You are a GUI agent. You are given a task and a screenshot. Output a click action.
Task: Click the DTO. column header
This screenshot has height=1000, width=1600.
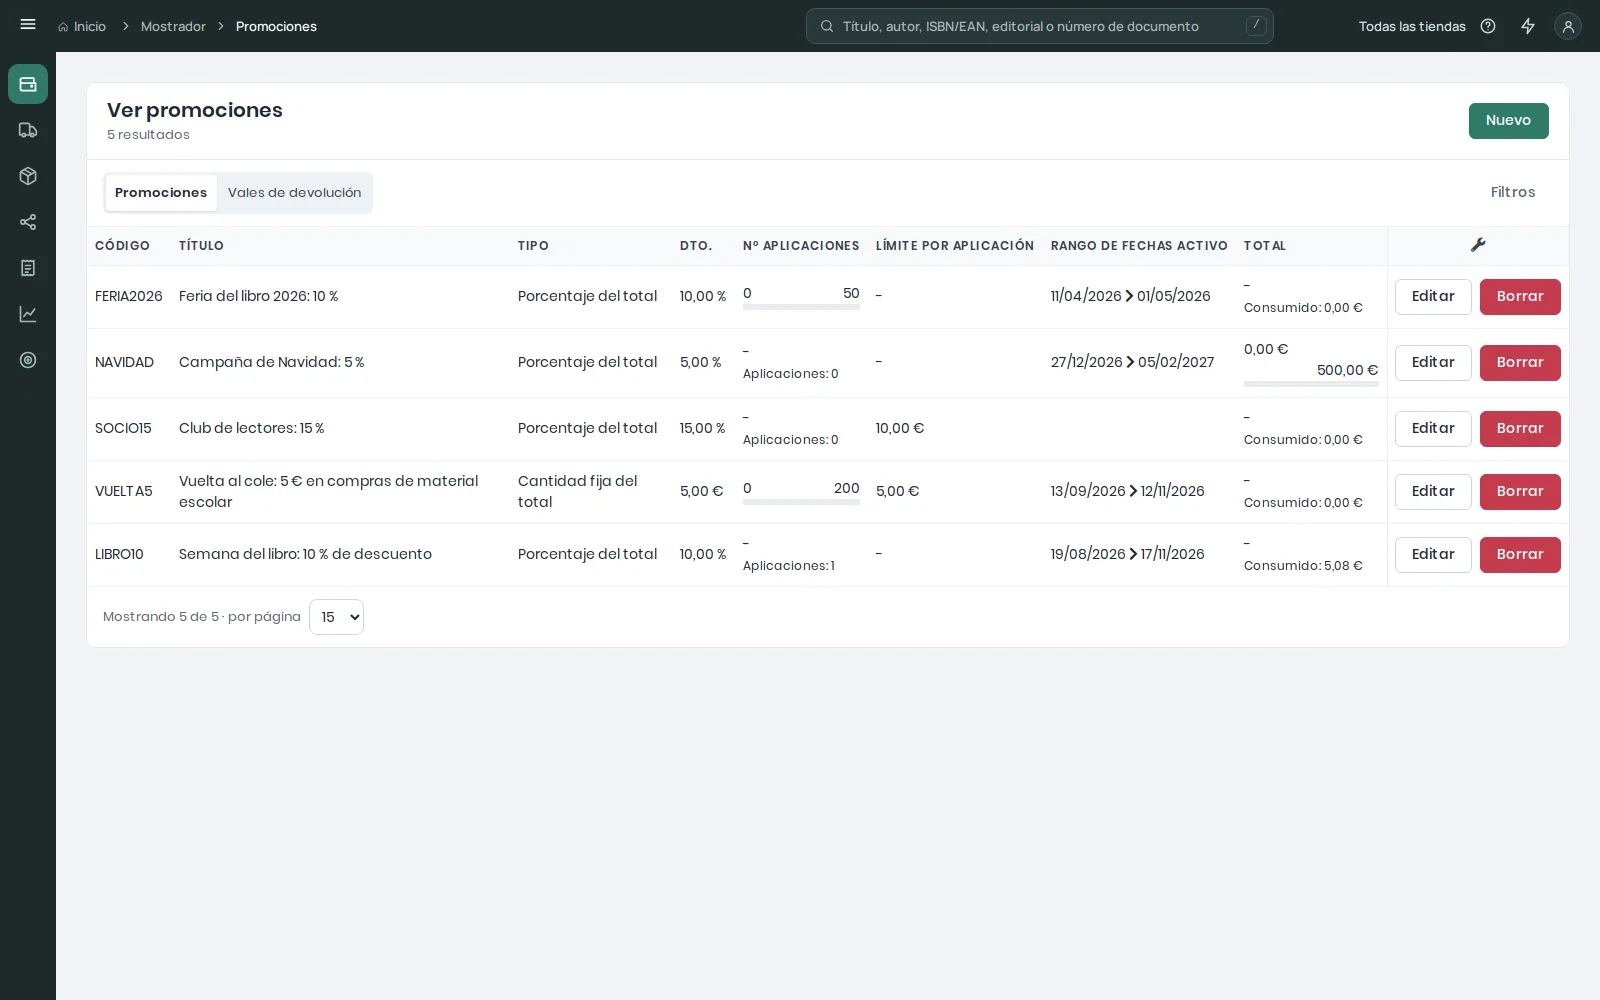[696, 246]
